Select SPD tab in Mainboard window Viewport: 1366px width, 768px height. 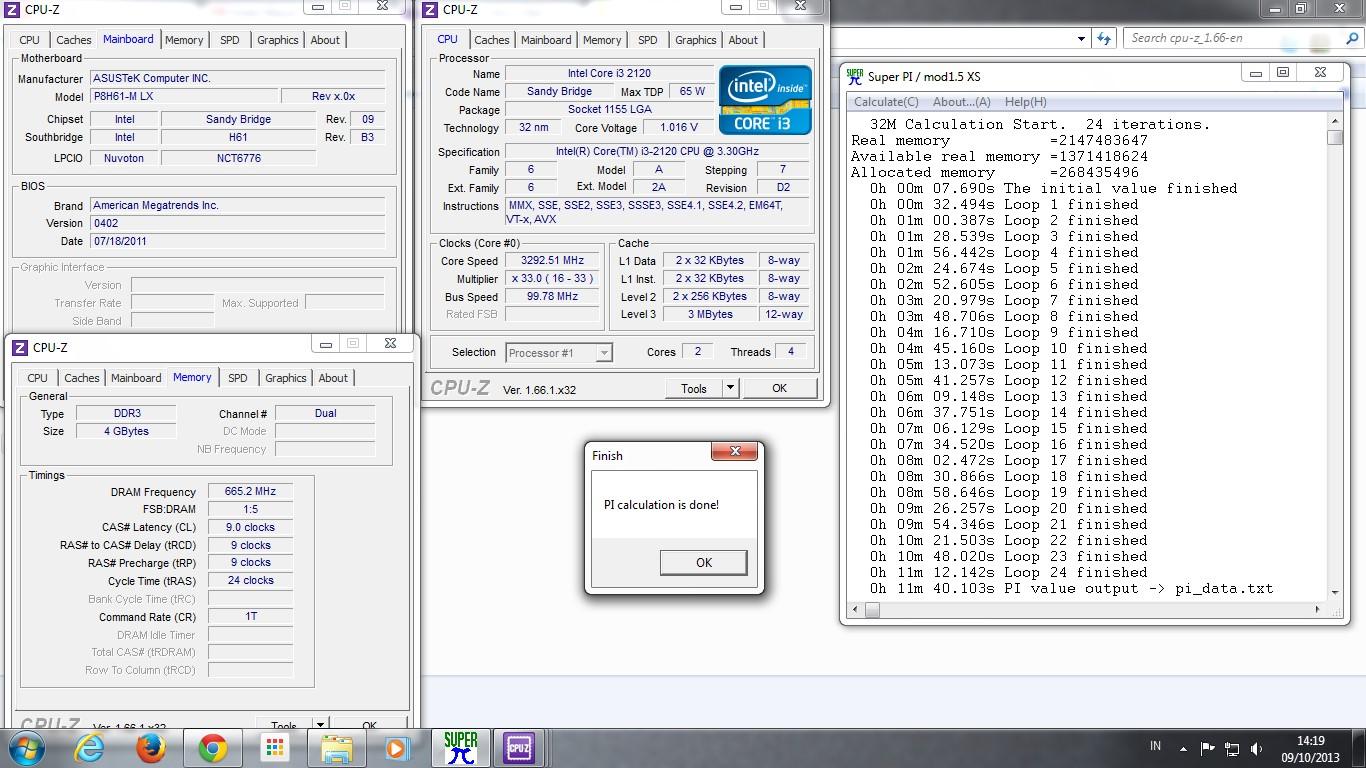coord(230,40)
